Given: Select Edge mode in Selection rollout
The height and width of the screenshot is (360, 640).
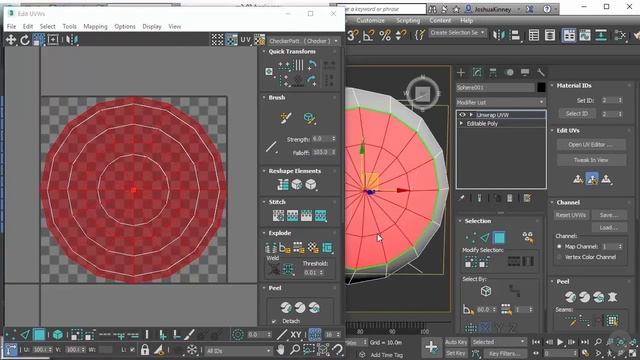Looking at the screenshot, I should click(x=484, y=237).
